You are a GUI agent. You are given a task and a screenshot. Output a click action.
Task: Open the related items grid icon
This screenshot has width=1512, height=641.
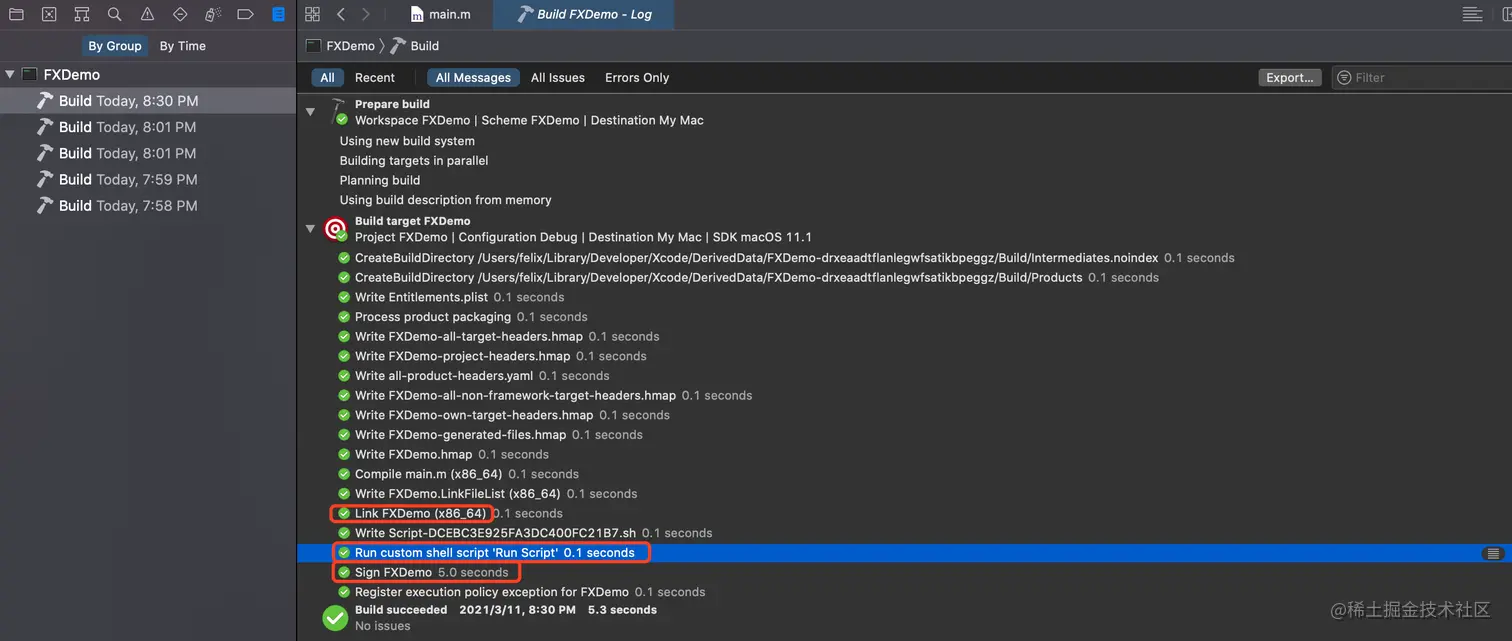(312, 14)
